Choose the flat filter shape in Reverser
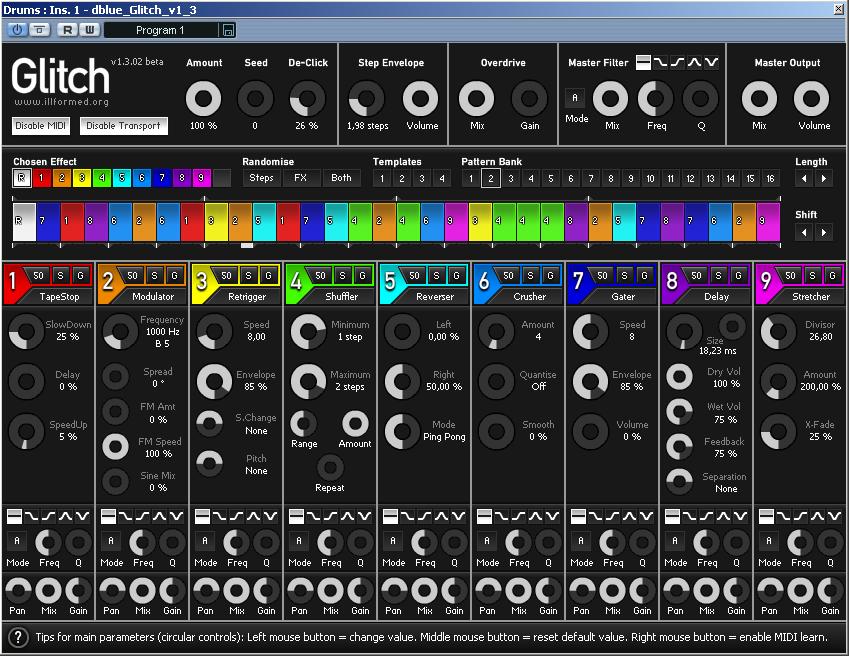The height and width of the screenshot is (656, 849). tap(390, 516)
